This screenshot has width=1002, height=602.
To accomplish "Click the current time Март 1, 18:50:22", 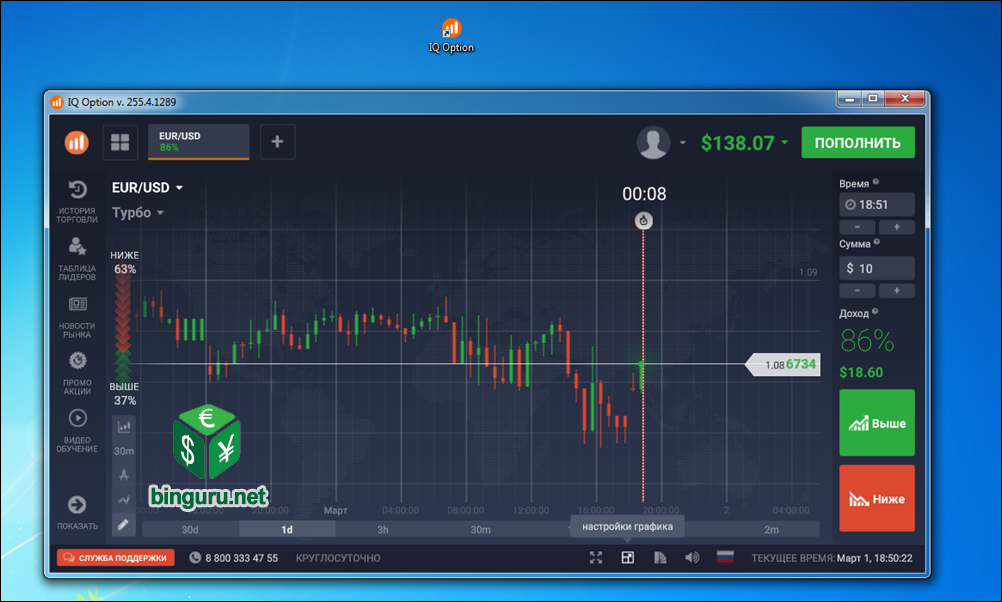I will (x=875, y=558).
